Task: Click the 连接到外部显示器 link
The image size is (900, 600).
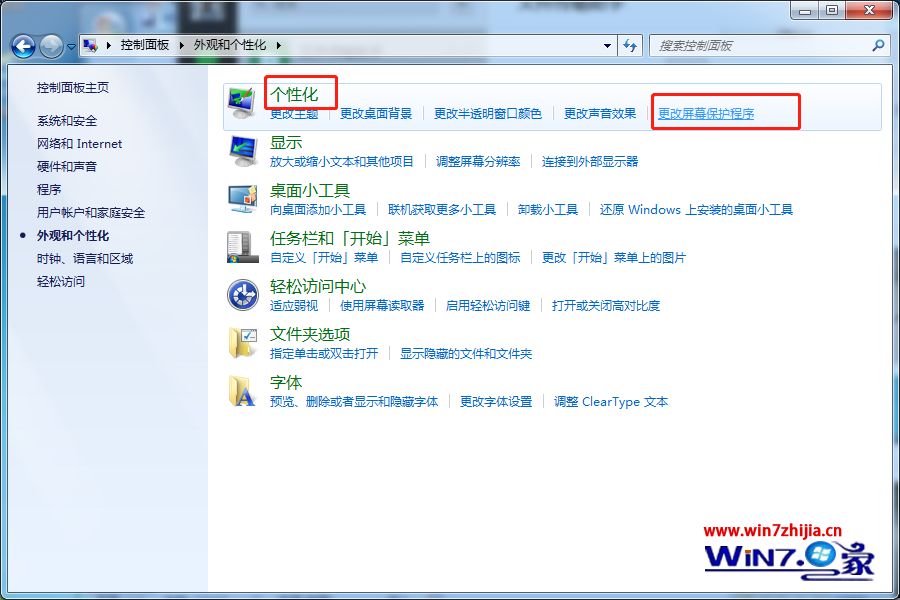Action: coord(590,161)
